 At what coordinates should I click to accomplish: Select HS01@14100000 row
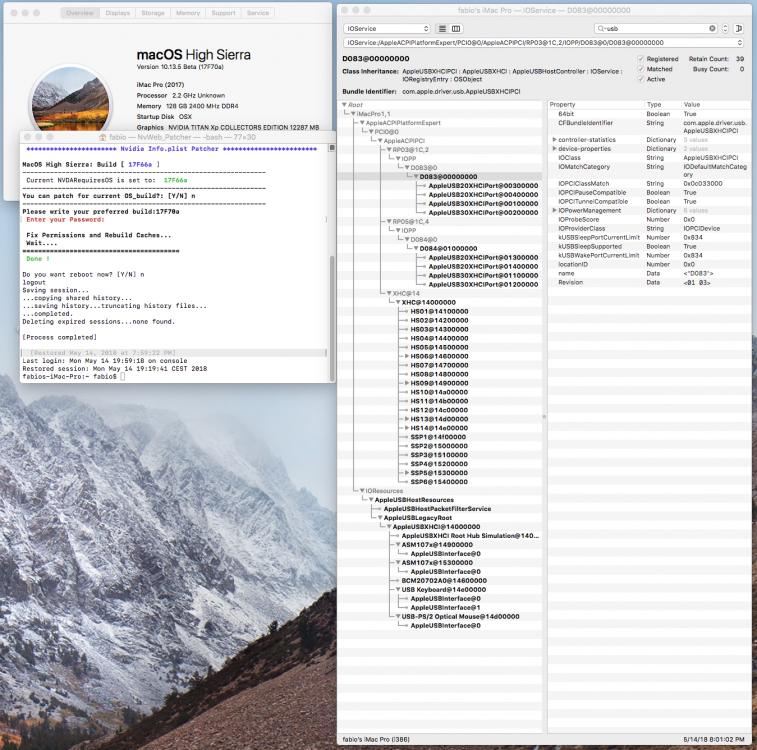pos(439,311)
